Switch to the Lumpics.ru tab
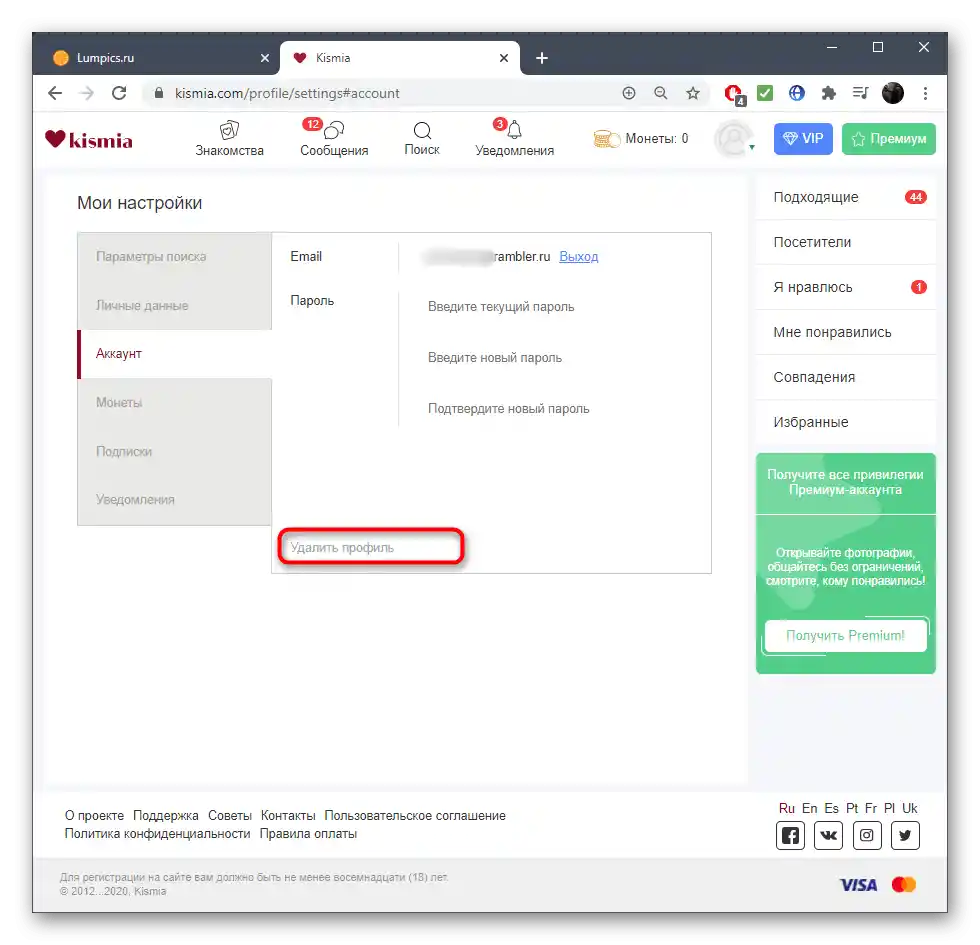This screenshot has width=980, height=945. click(156, 58)
